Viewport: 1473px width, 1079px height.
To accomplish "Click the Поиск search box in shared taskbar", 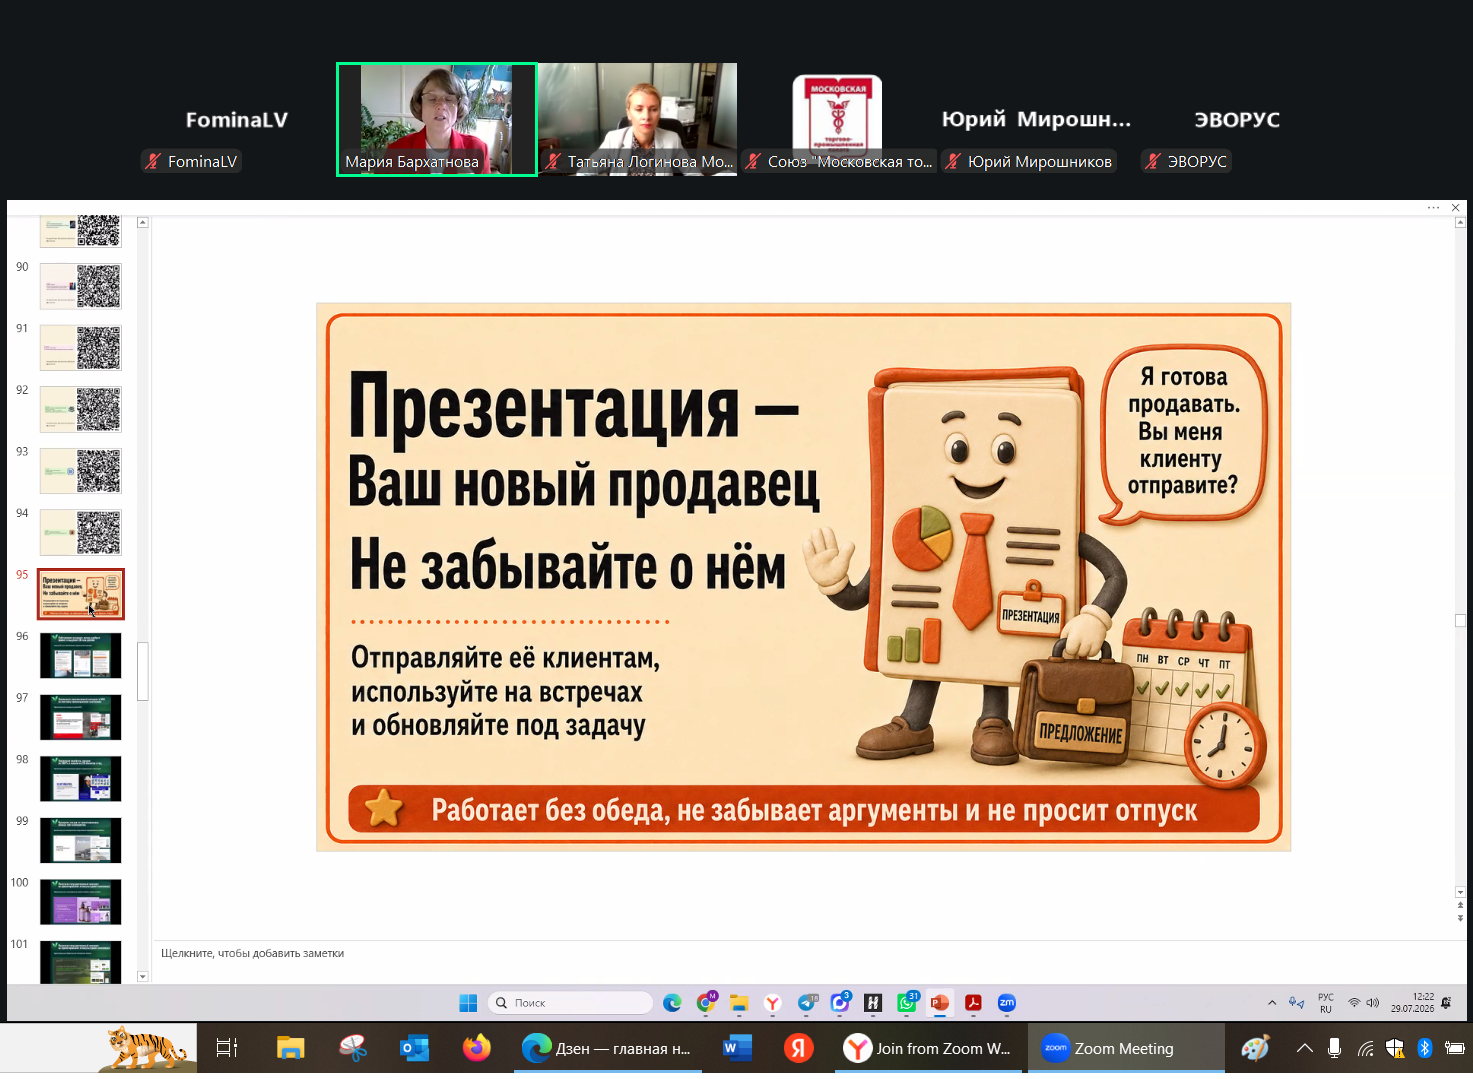I will click(x=570, y=1003).
